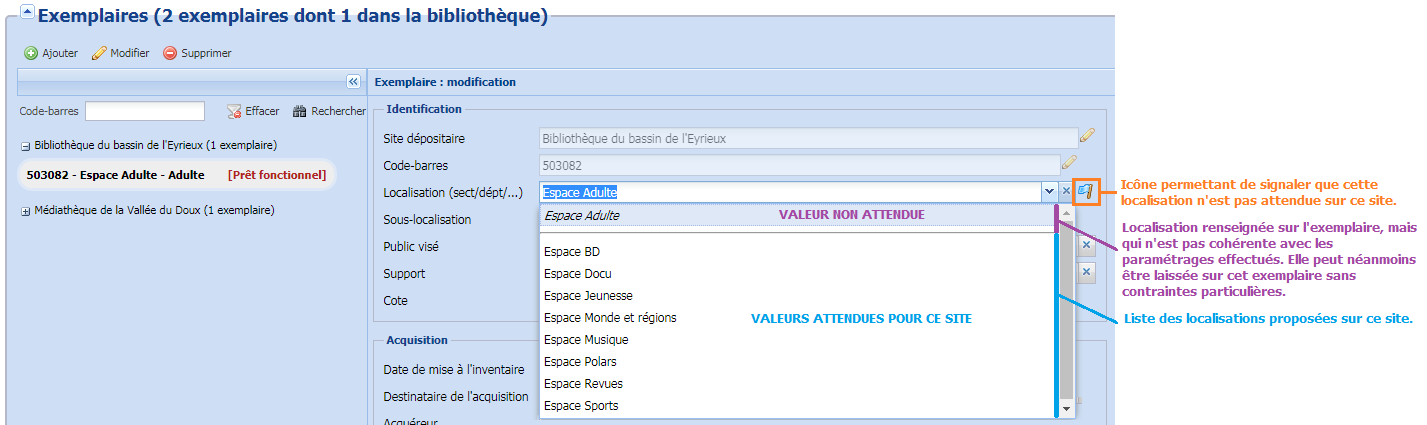Viewport: 1427px width, 425px height.
Task: Click the pencil icon beside Code-barres 503082
Action: coord(1069,163)
